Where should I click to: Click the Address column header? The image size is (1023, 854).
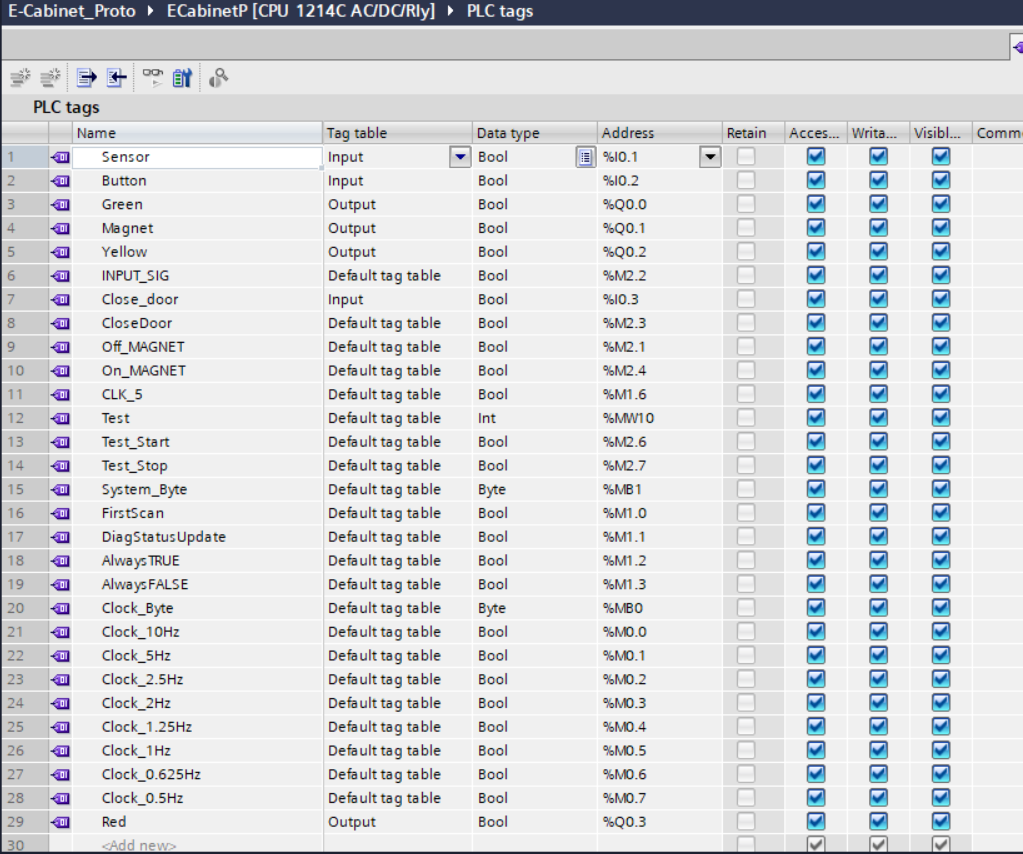(x=658, y=133)
